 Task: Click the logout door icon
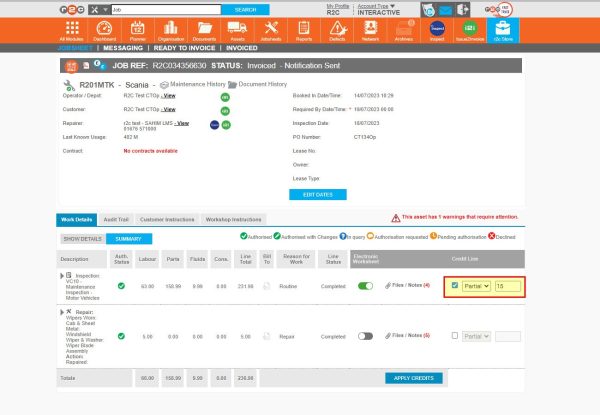coord(462,10)
